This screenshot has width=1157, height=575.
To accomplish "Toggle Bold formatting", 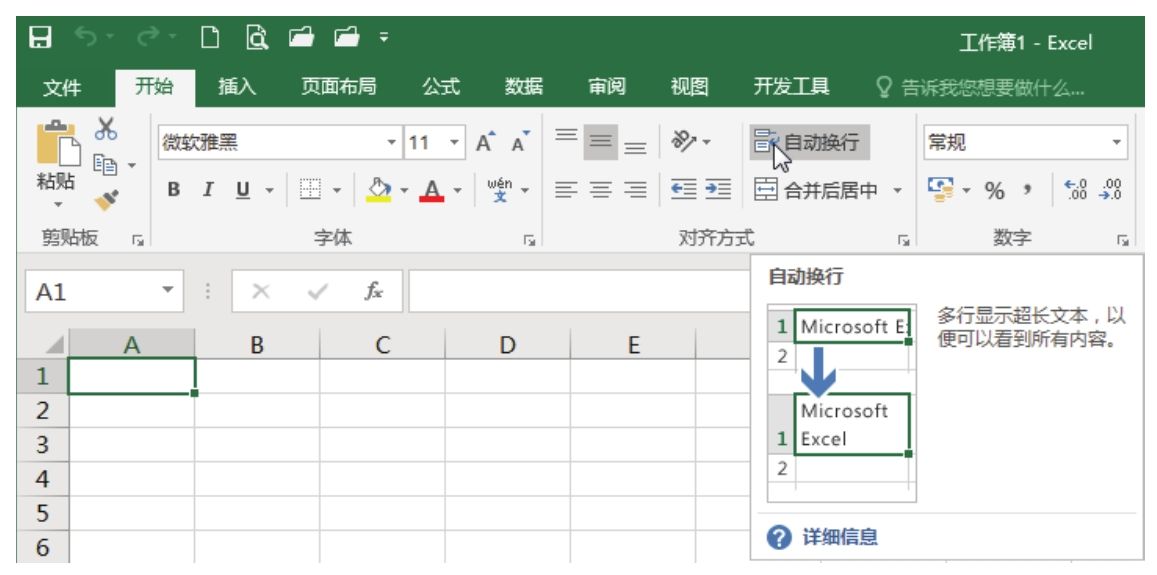I will coord(174,190).
